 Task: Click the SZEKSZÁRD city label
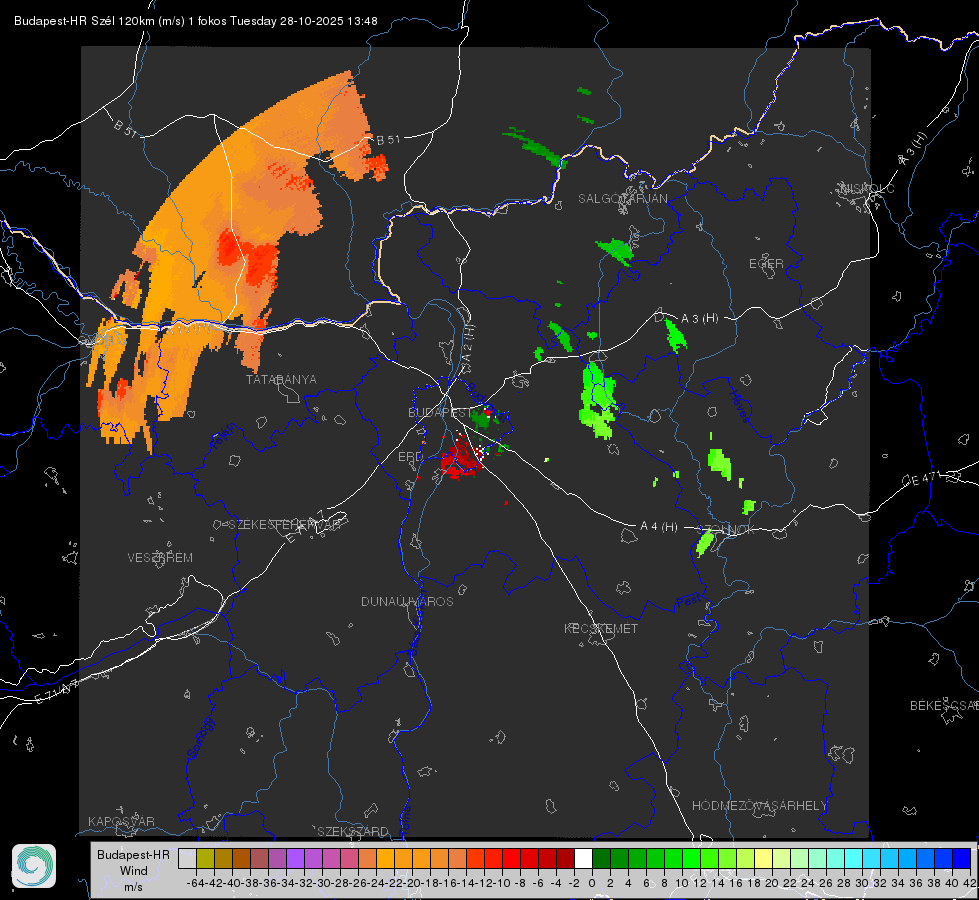[x=353, y=831]
